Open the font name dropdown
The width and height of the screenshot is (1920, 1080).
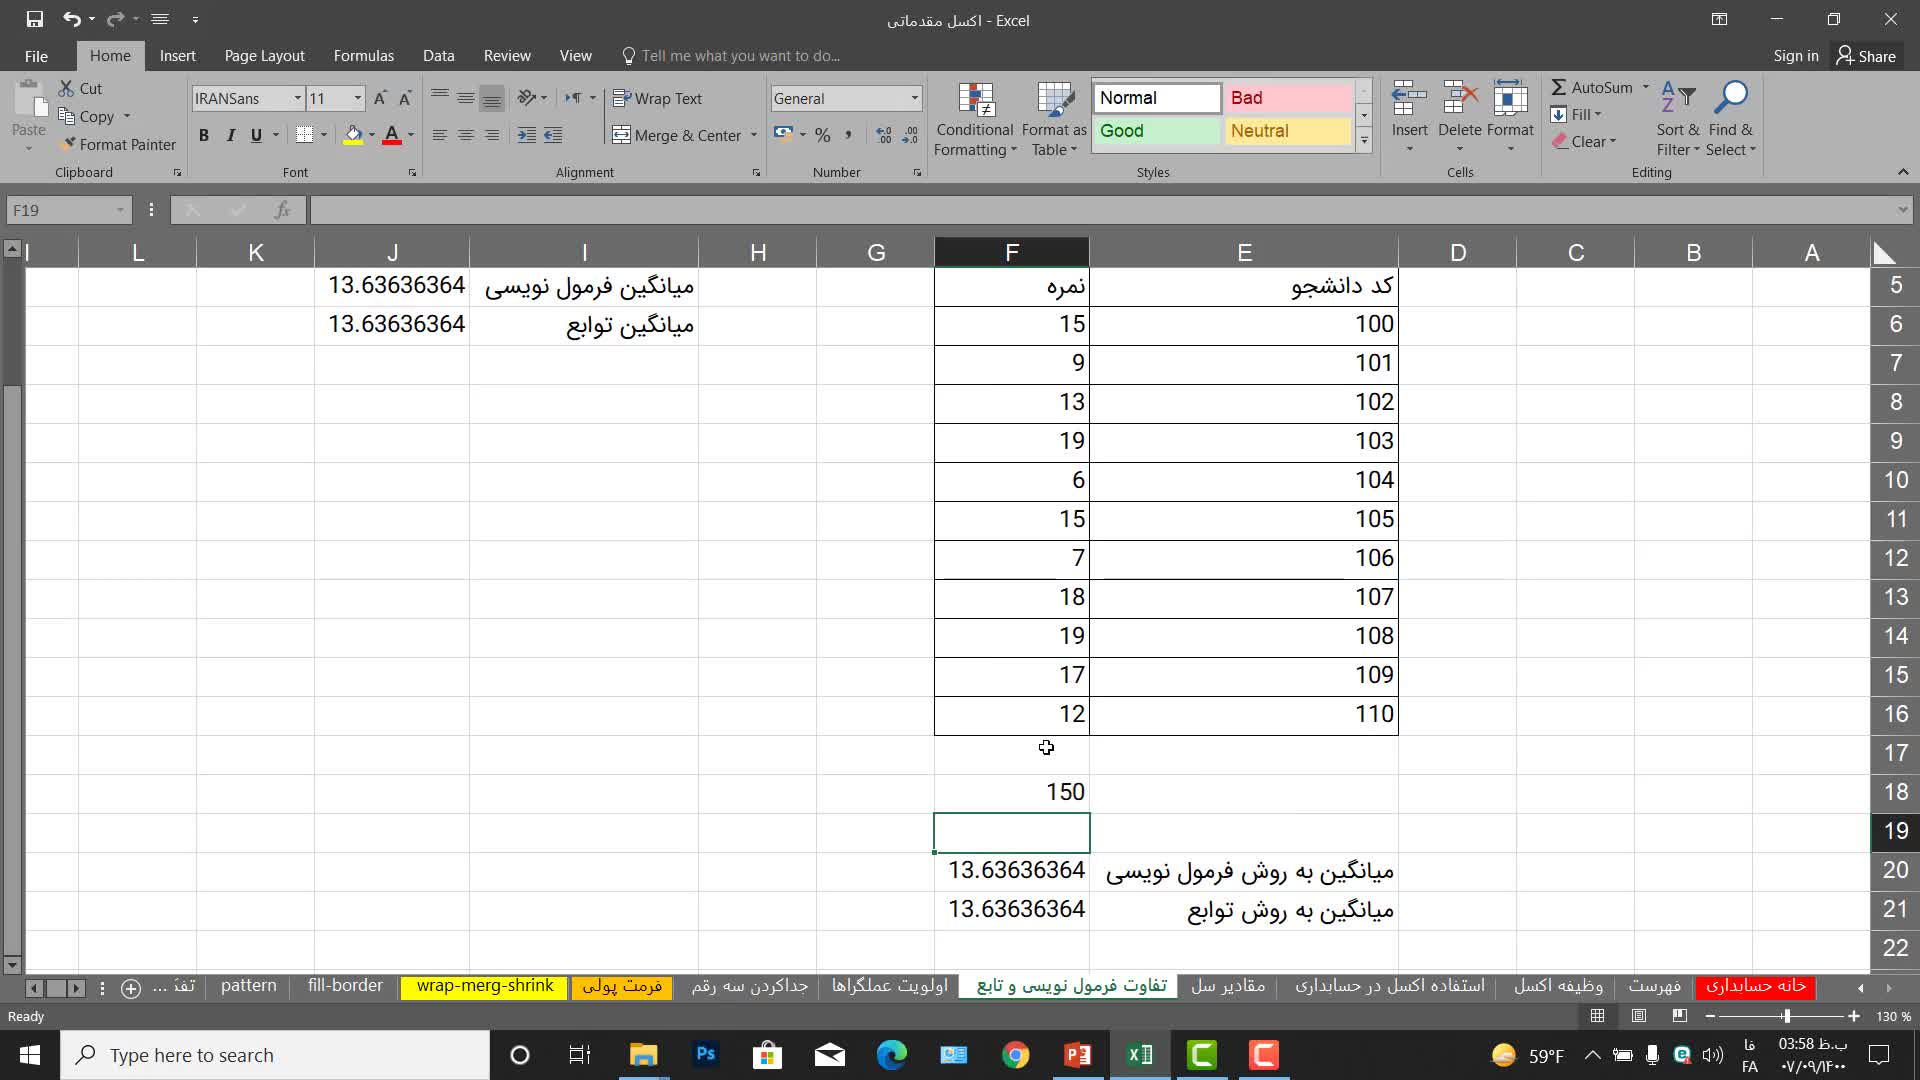[x=297, y=98]
